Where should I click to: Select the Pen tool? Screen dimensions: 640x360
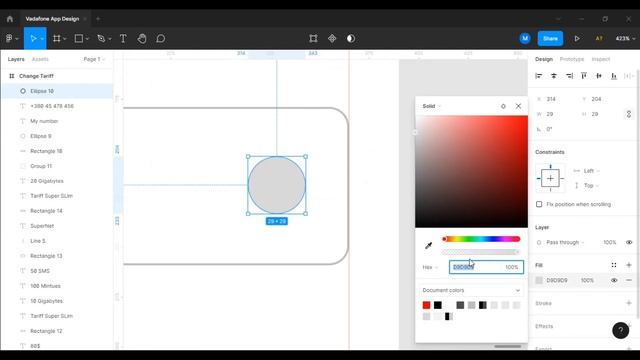point(101,38)
